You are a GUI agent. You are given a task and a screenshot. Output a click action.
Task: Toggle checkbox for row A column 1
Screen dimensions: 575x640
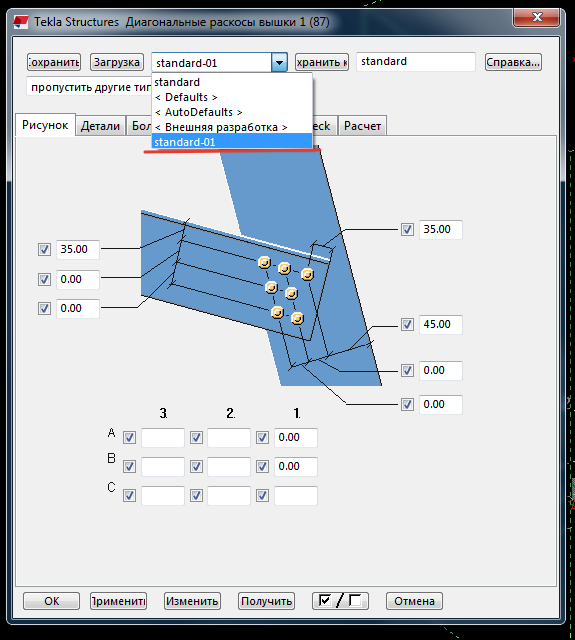262,438
